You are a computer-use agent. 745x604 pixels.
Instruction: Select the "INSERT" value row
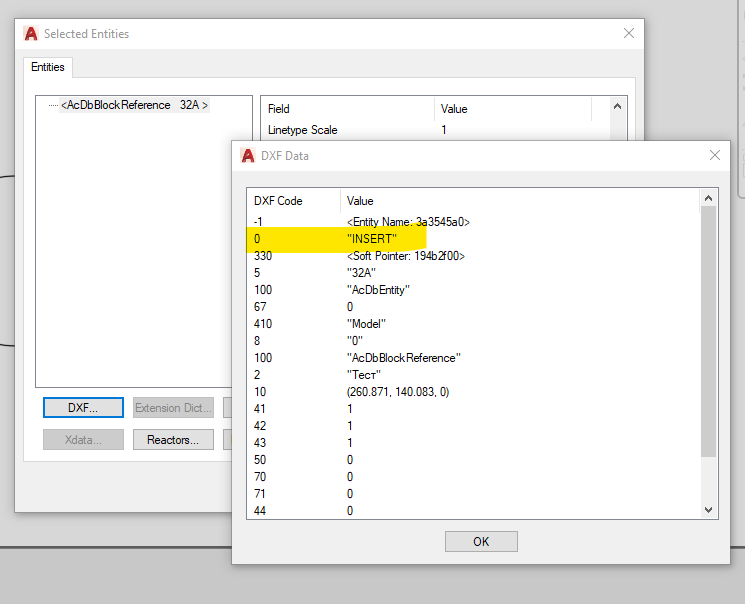(473, 239)
